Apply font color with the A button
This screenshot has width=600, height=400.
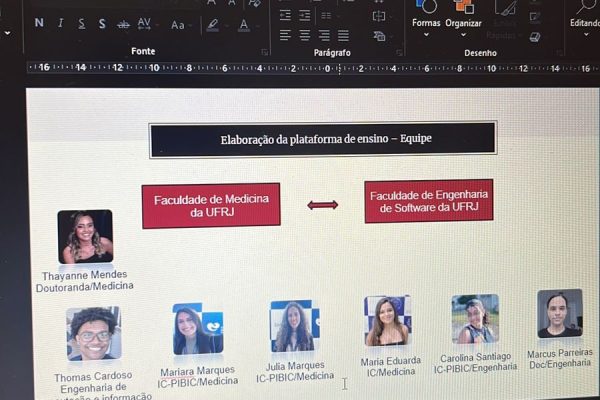[x=243, y=25]
